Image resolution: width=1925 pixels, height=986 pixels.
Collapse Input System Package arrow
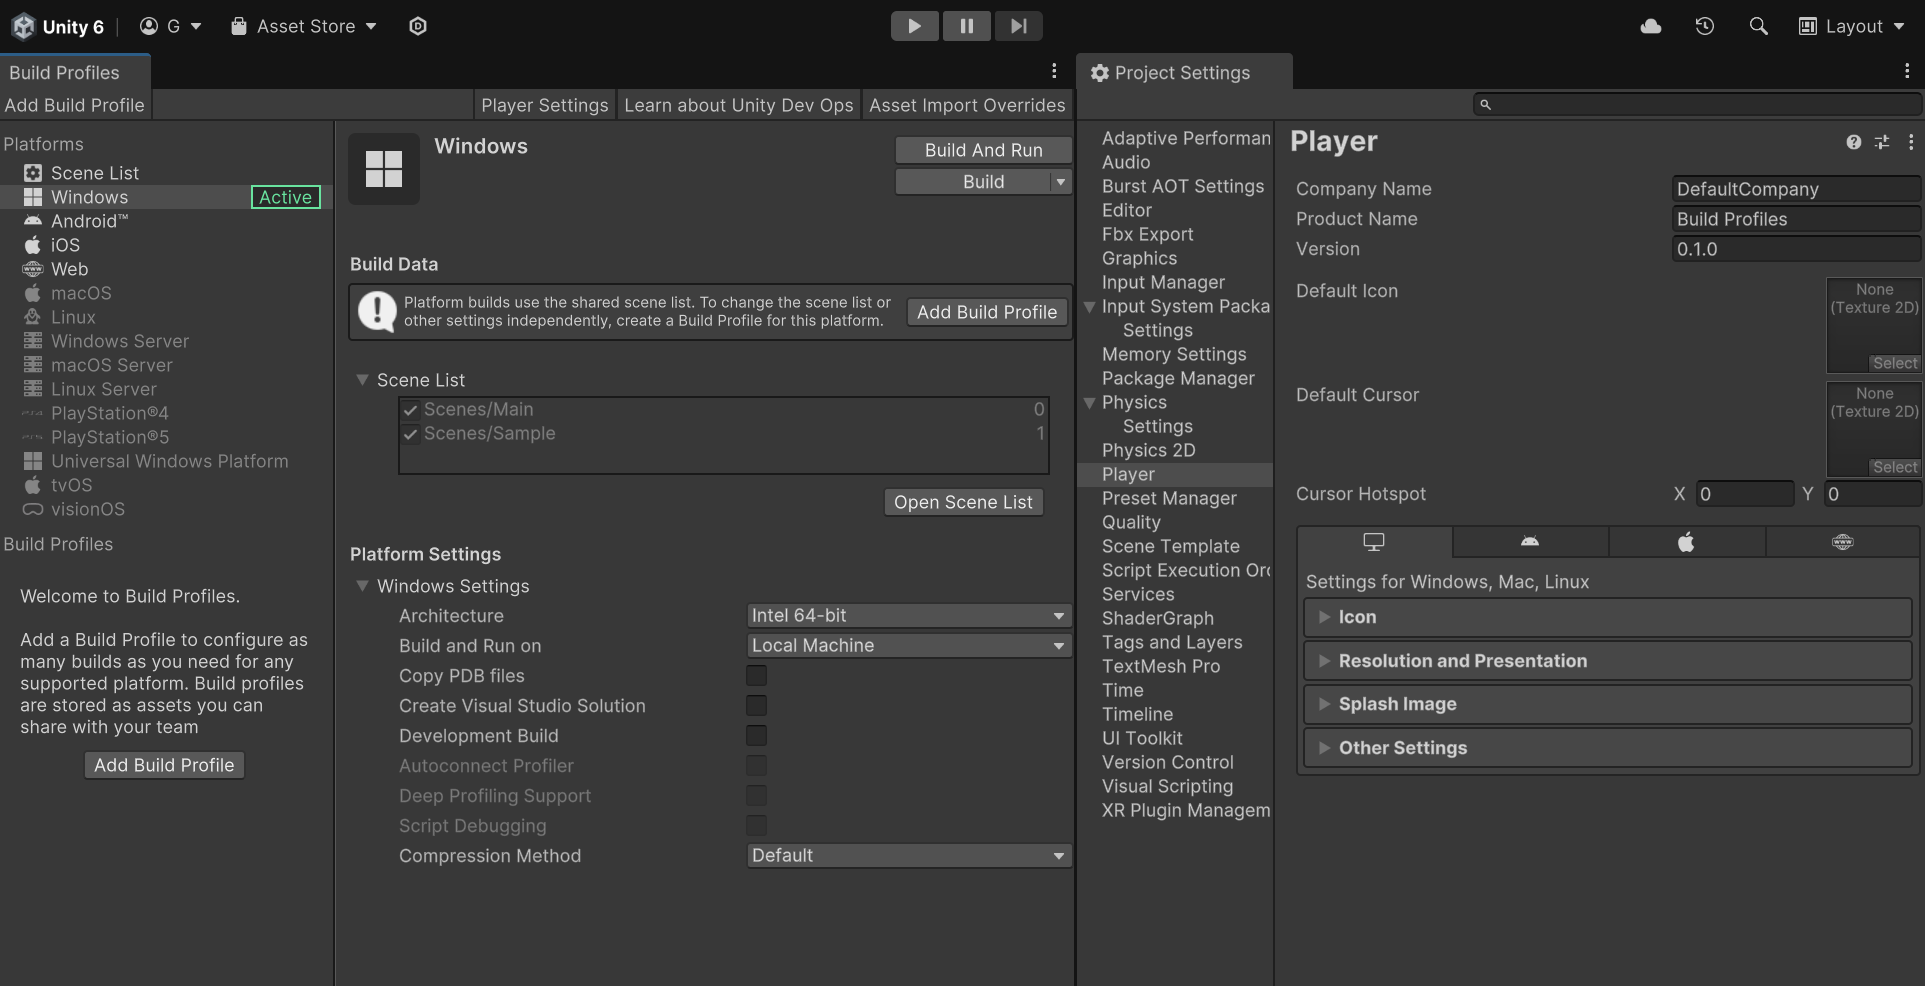(1089, 306)
